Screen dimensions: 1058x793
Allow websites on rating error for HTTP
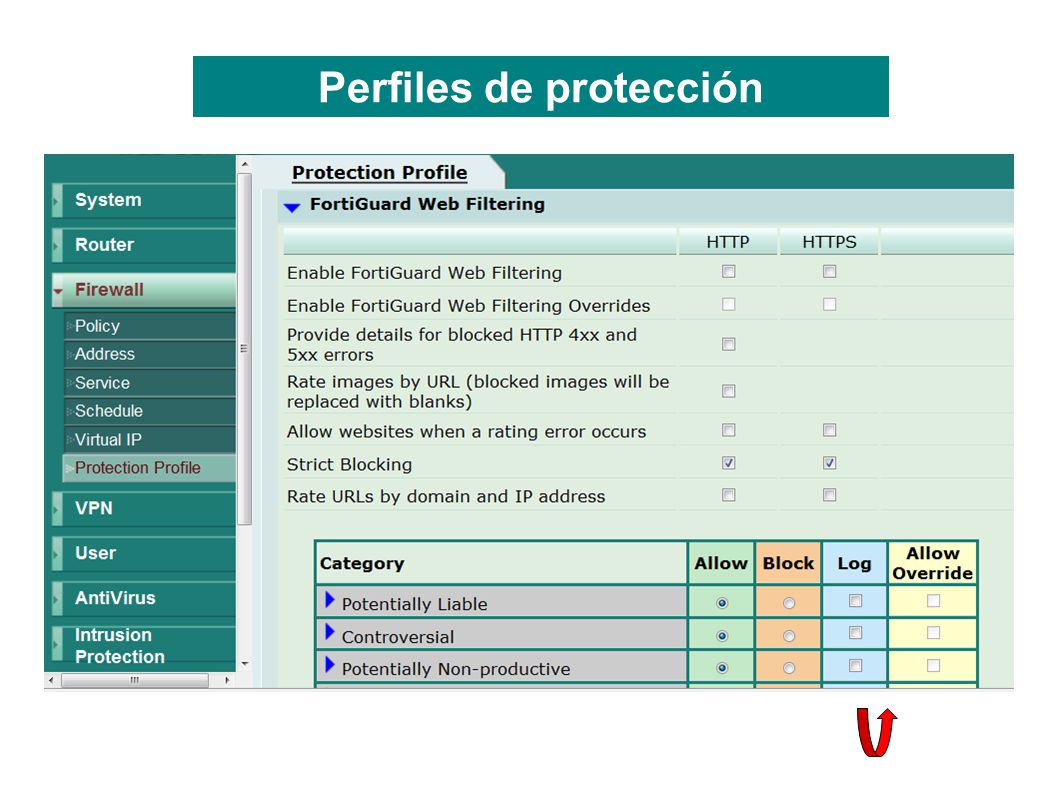pyautogui.click(x=728, y=430)
